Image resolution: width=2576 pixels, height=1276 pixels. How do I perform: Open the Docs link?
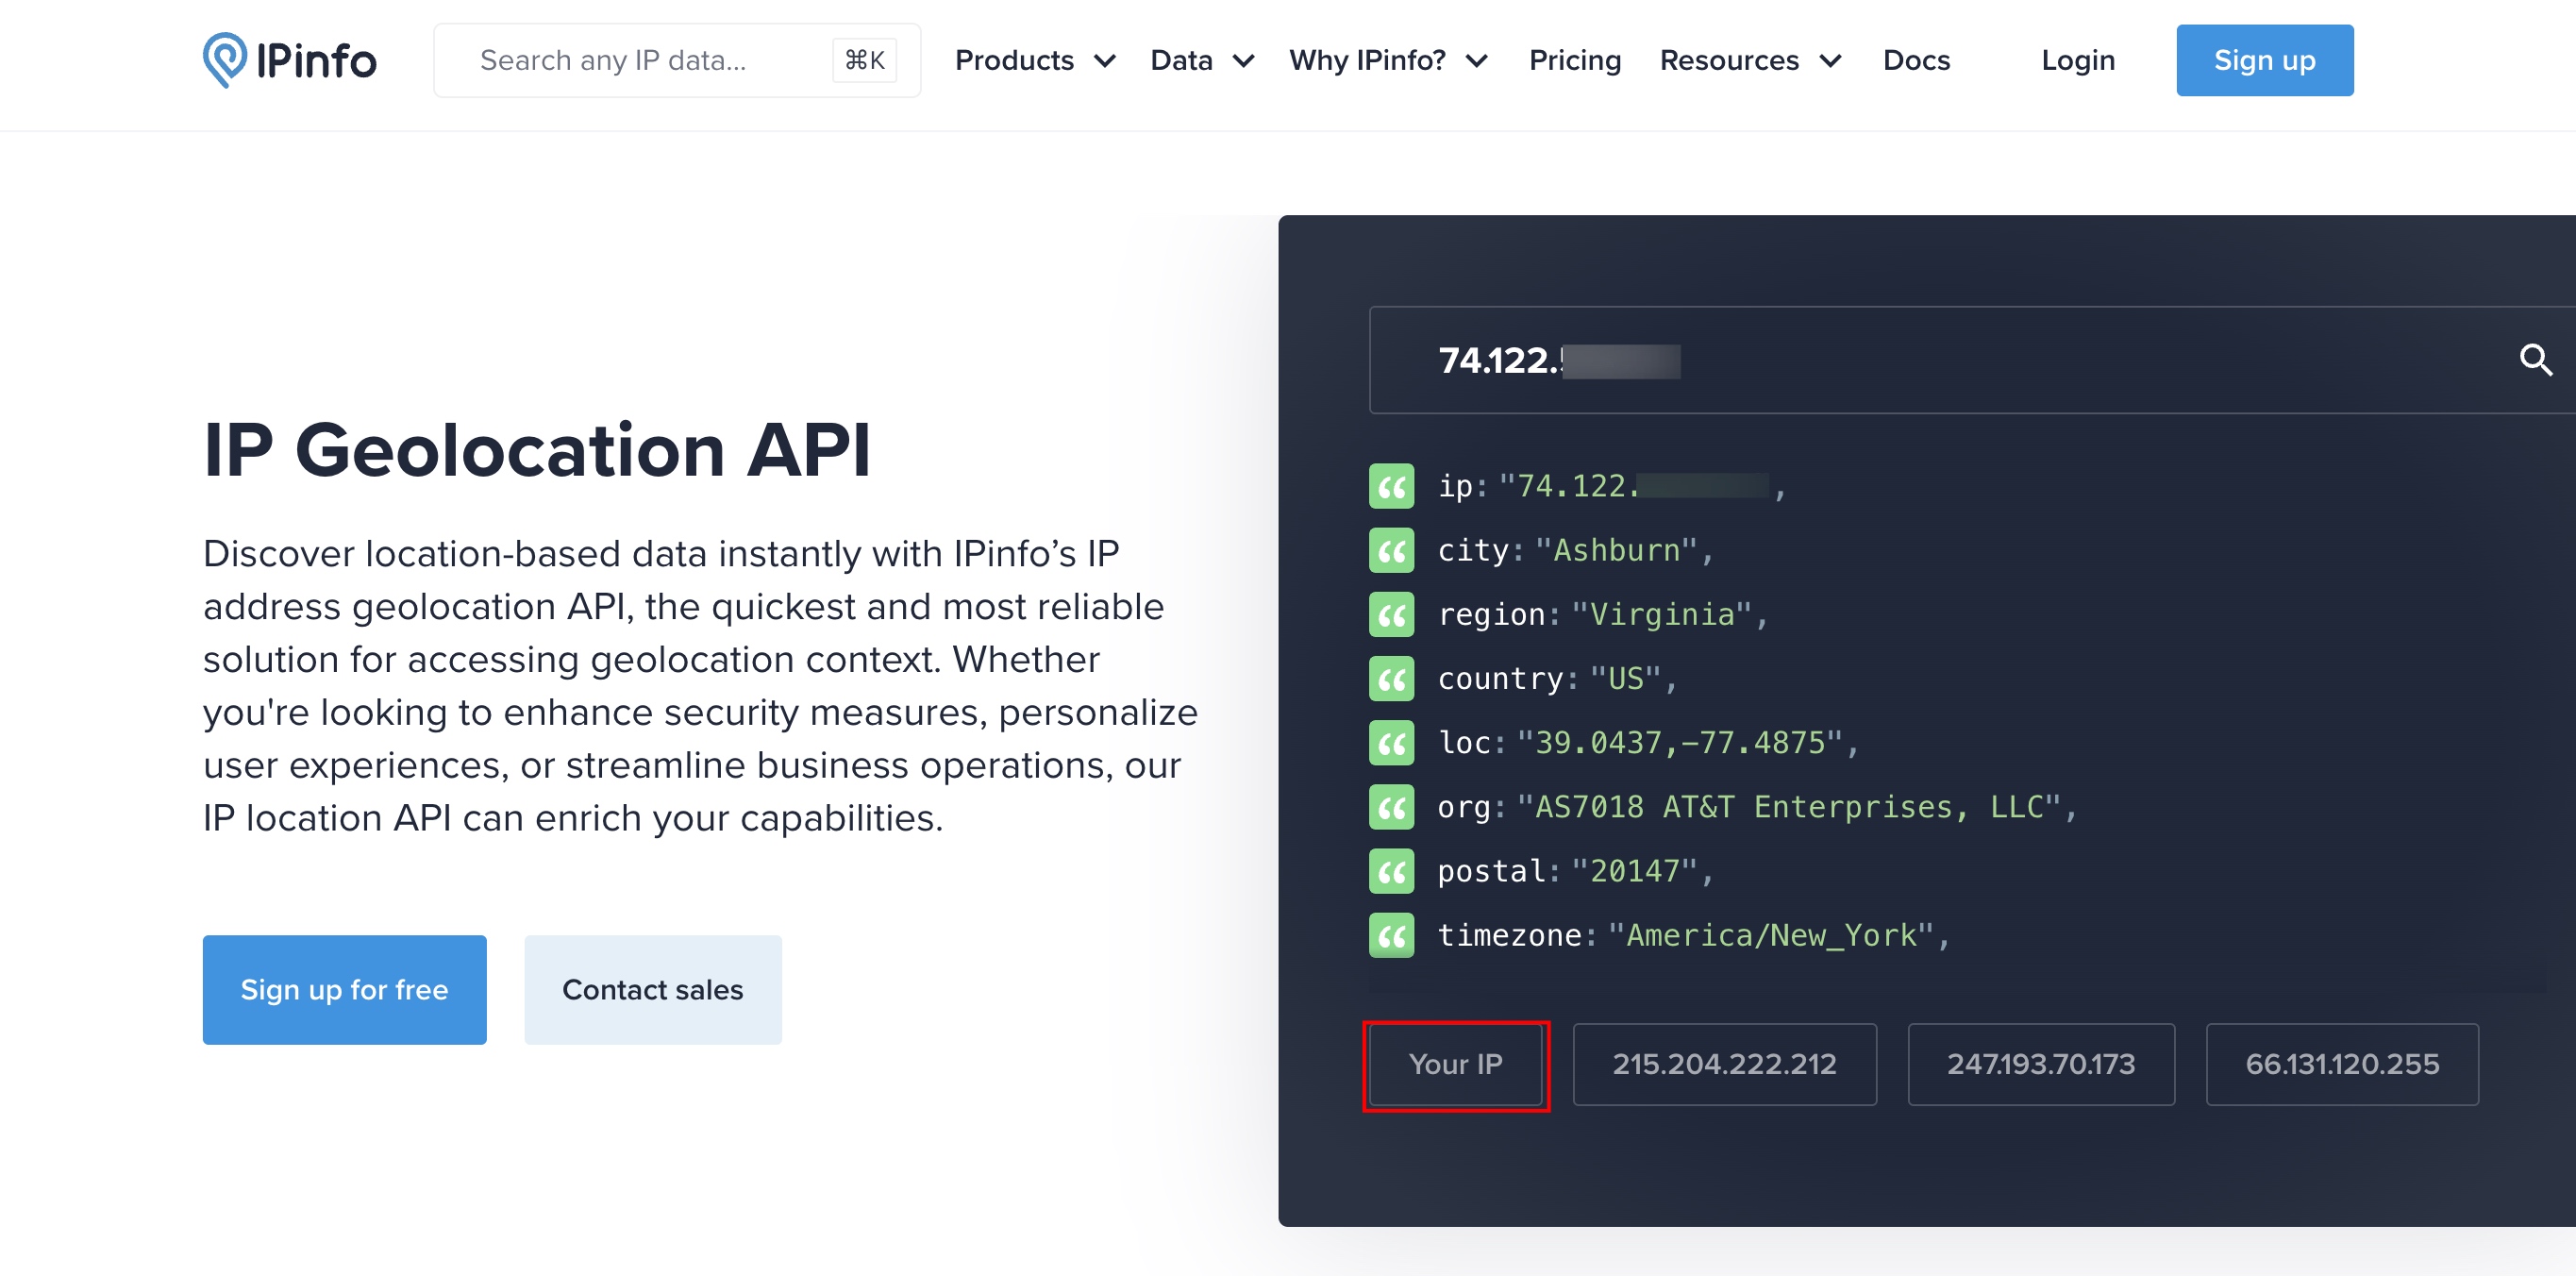pyautogui.click(x=1915, y=60)
